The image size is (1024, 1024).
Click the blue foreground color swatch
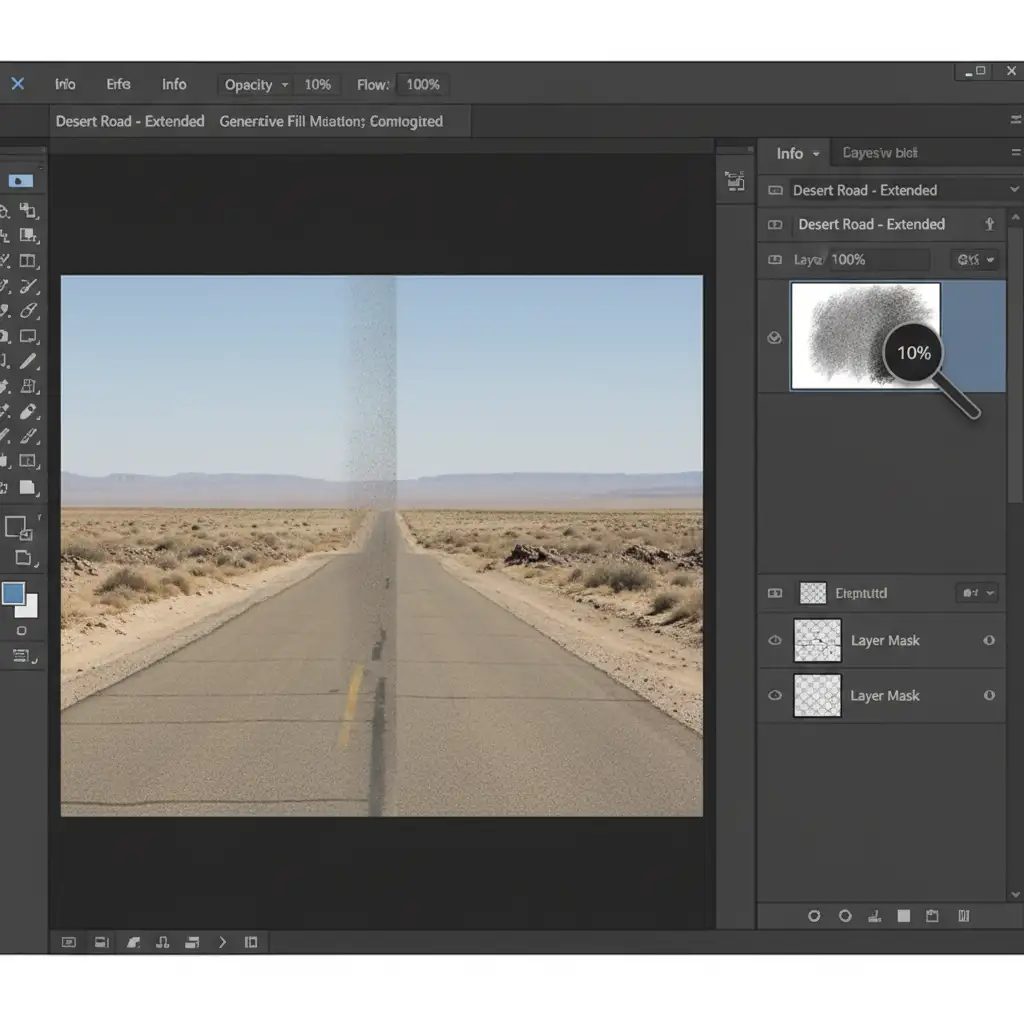click(x=14, y=592)
